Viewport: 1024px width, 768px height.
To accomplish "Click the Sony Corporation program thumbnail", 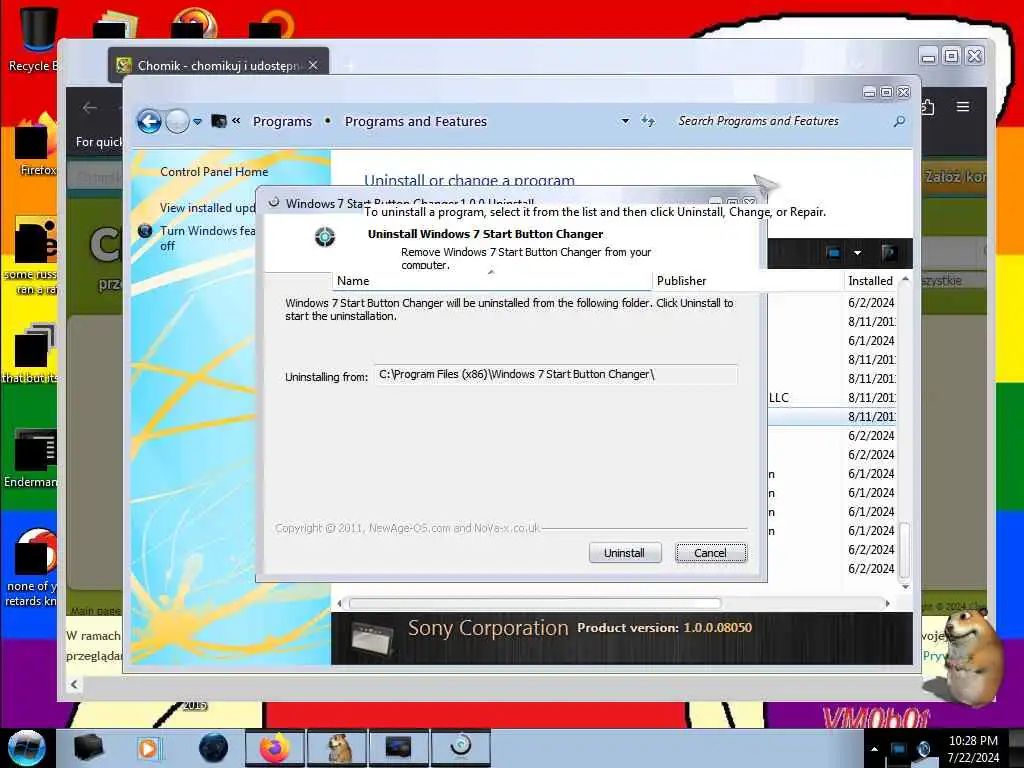I will click(372, 637).
